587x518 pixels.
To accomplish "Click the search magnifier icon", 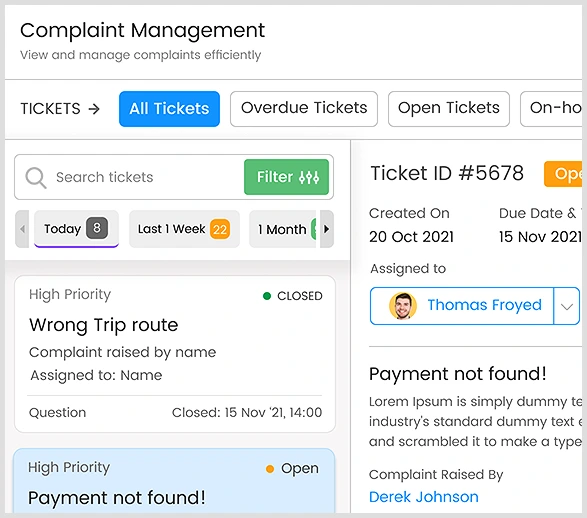I will (36, 178).
